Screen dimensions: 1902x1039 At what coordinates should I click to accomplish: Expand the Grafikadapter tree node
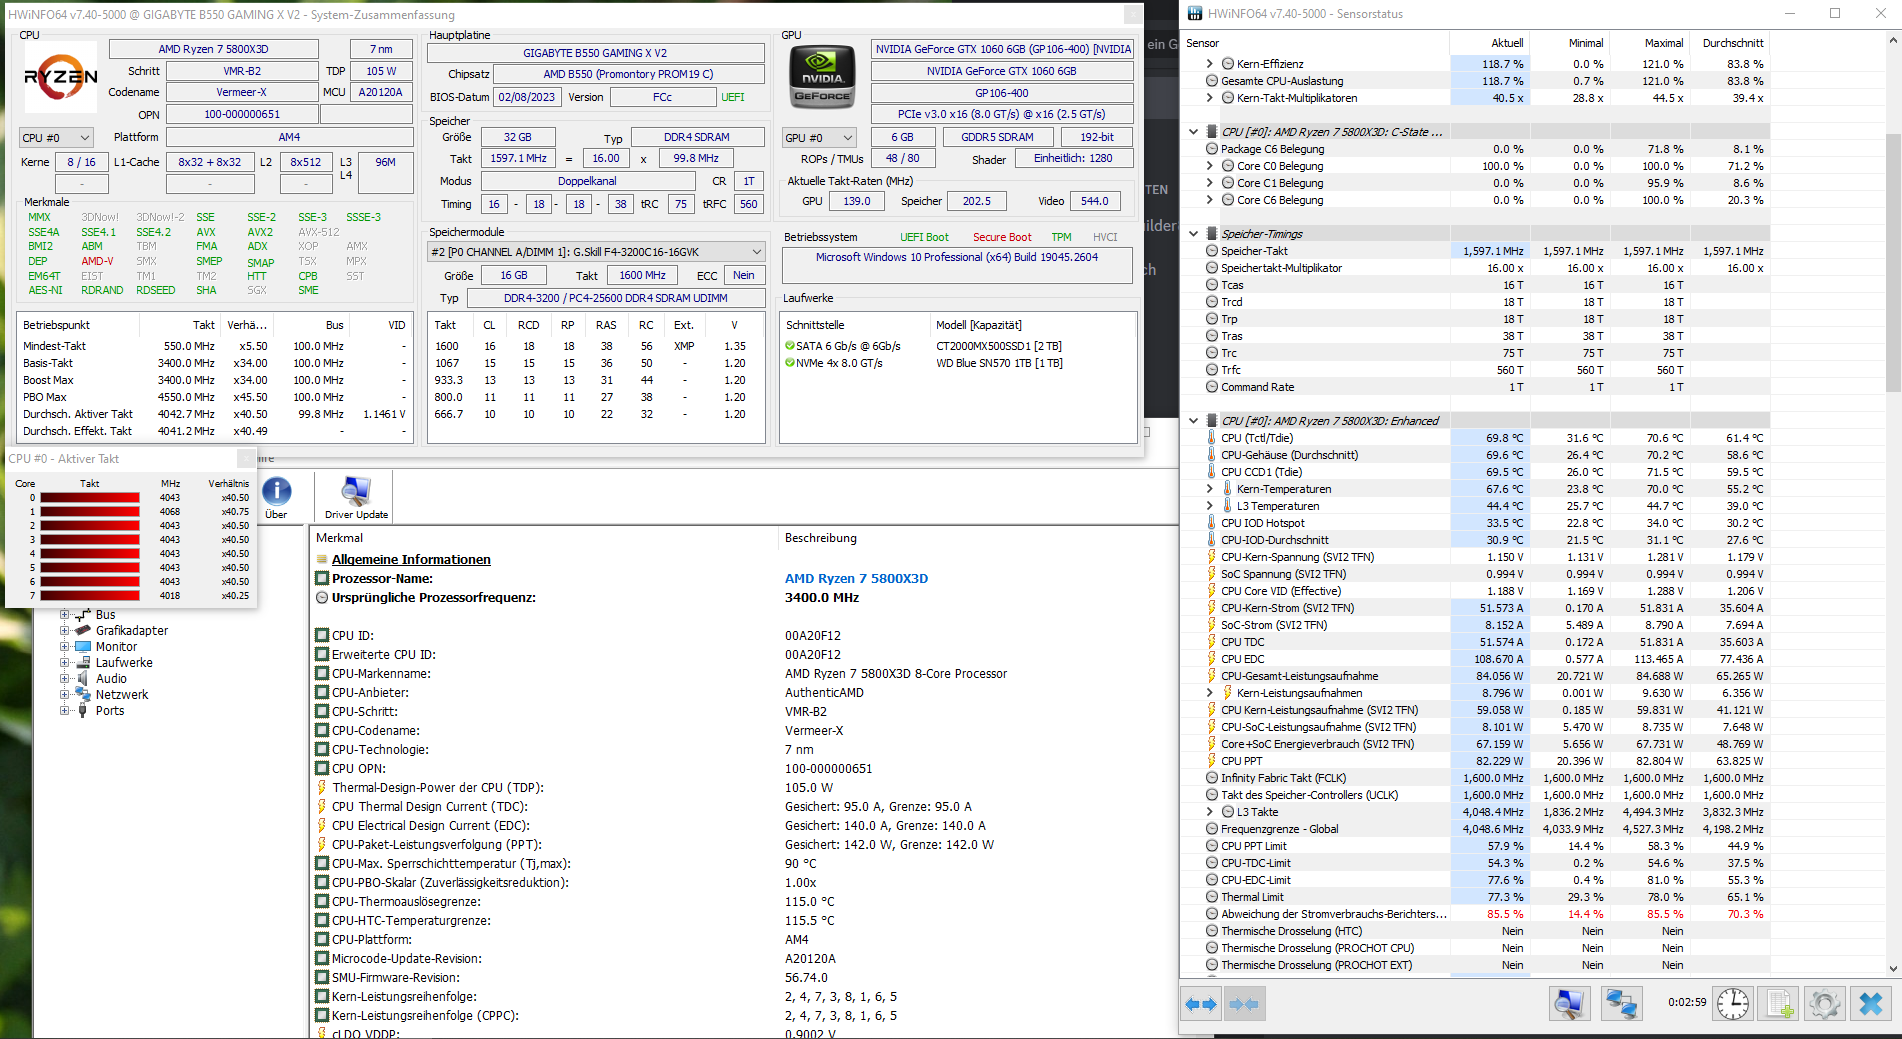65,630
